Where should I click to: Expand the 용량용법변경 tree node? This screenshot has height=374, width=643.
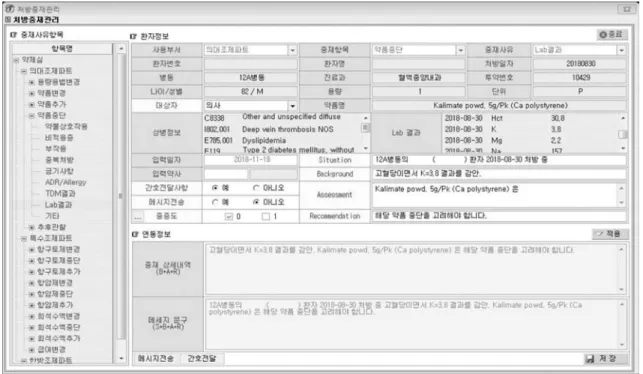32,82
